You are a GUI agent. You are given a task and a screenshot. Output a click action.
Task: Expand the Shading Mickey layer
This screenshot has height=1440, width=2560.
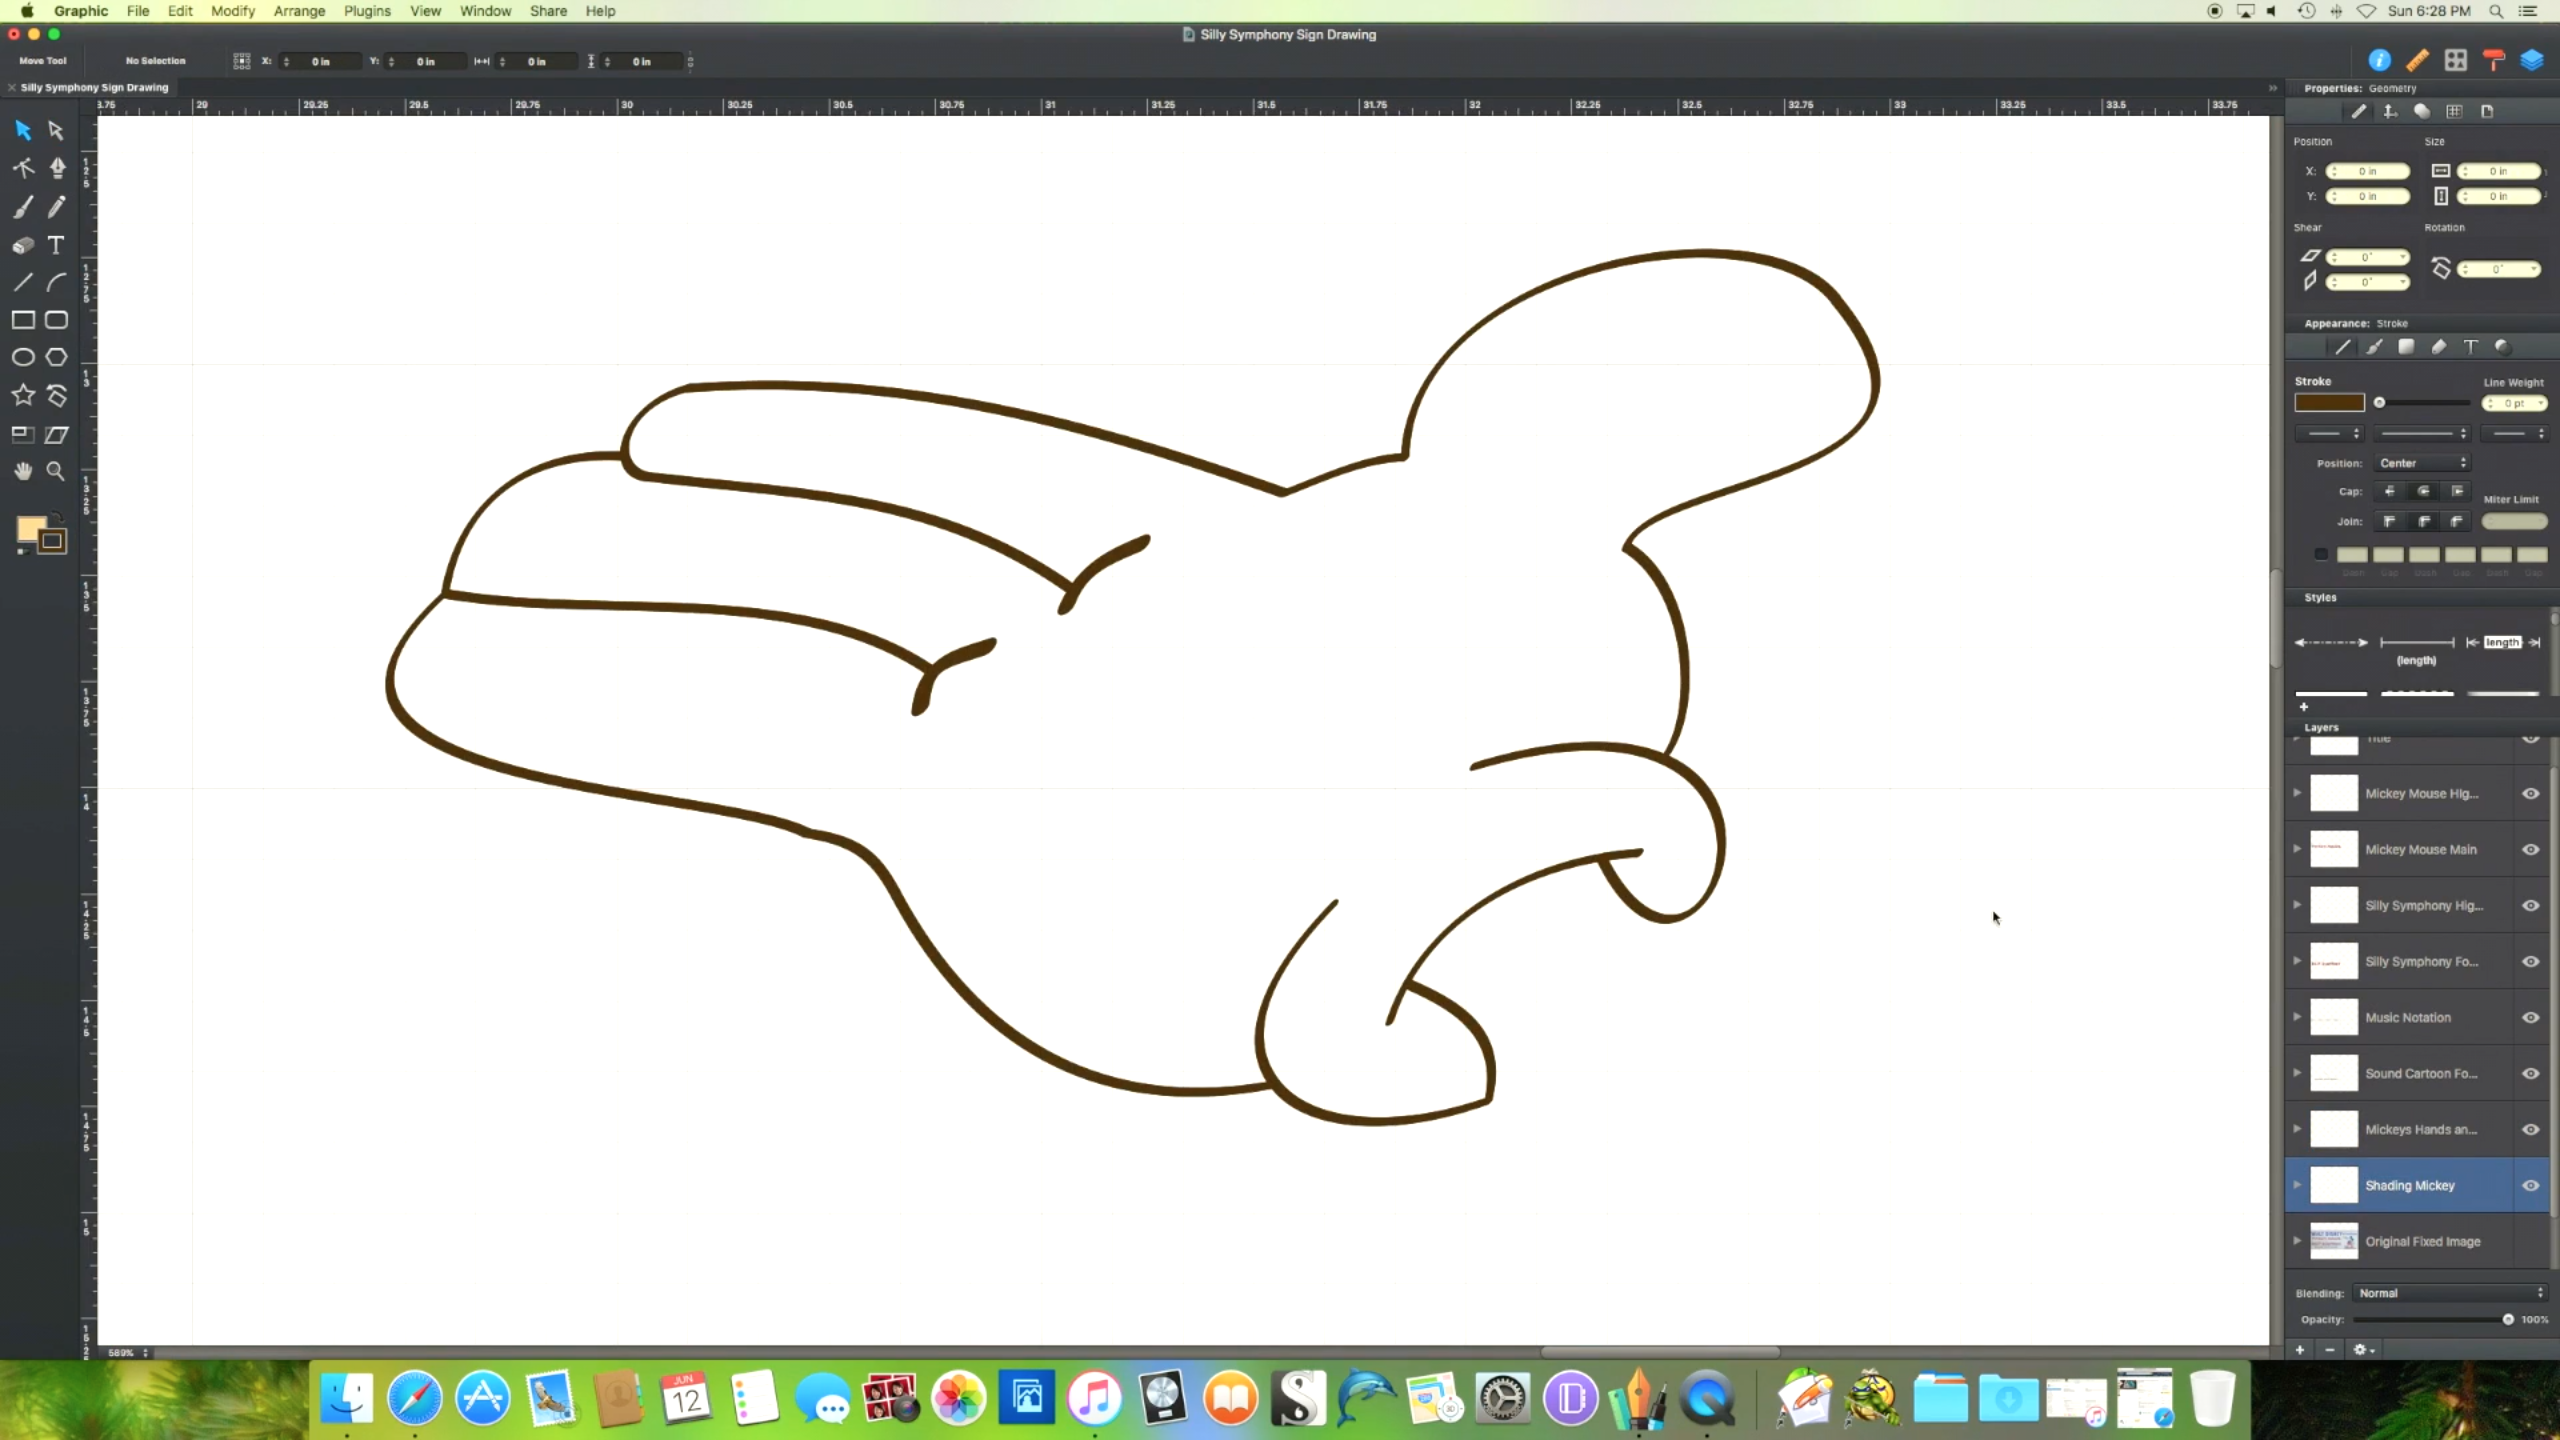[x=2297, y=1184]
